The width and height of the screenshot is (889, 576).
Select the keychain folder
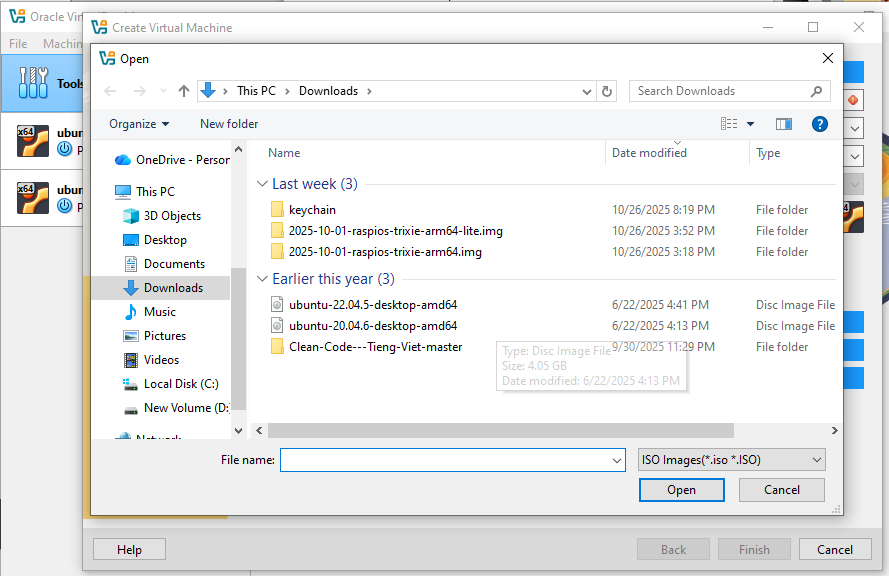point(312,210)
